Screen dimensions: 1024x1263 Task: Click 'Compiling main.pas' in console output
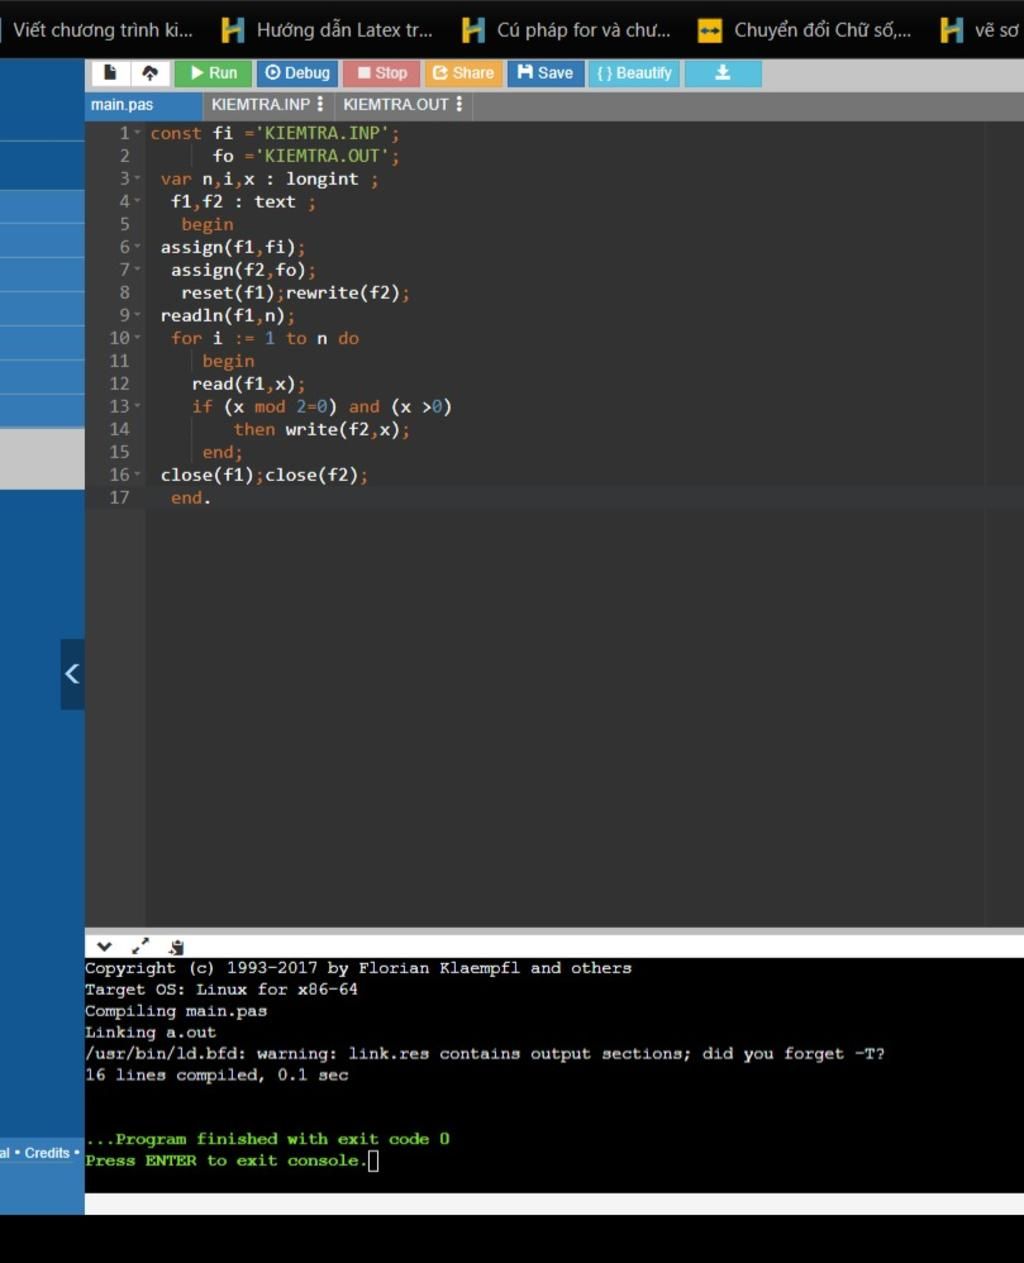point(176,1011)
